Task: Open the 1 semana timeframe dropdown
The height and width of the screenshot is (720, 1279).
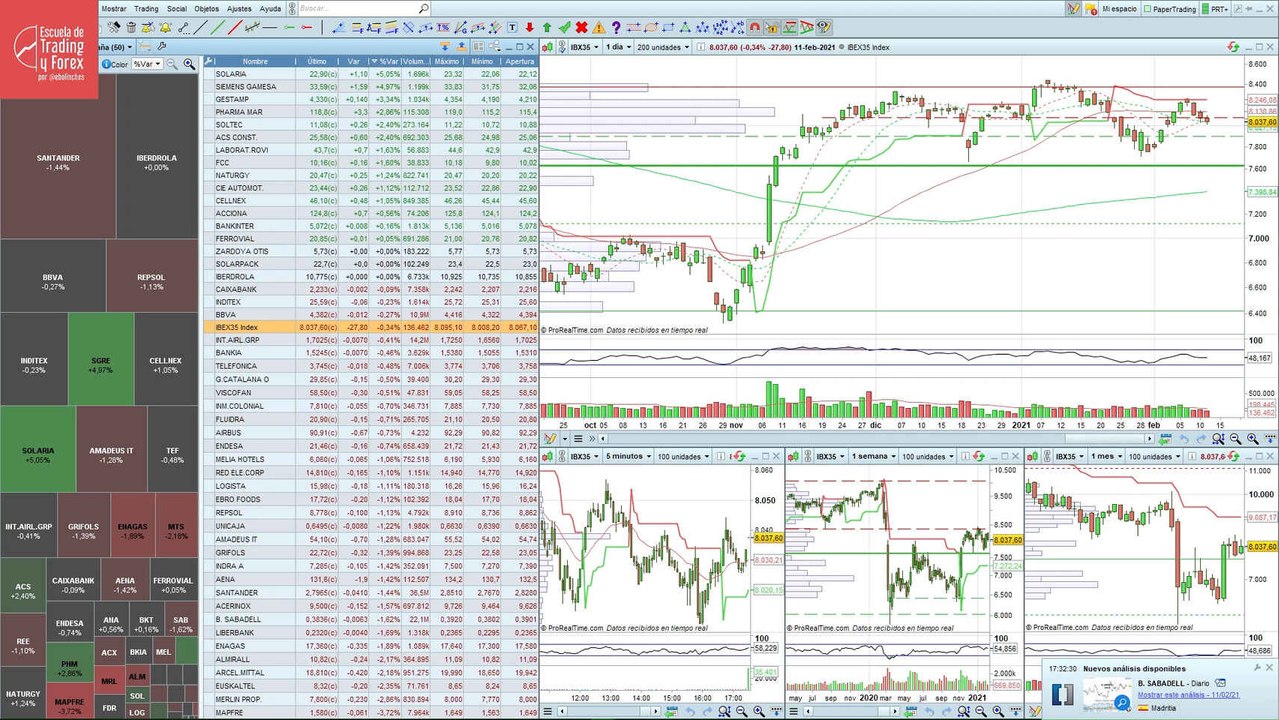Action: click(x=872, y=456)
